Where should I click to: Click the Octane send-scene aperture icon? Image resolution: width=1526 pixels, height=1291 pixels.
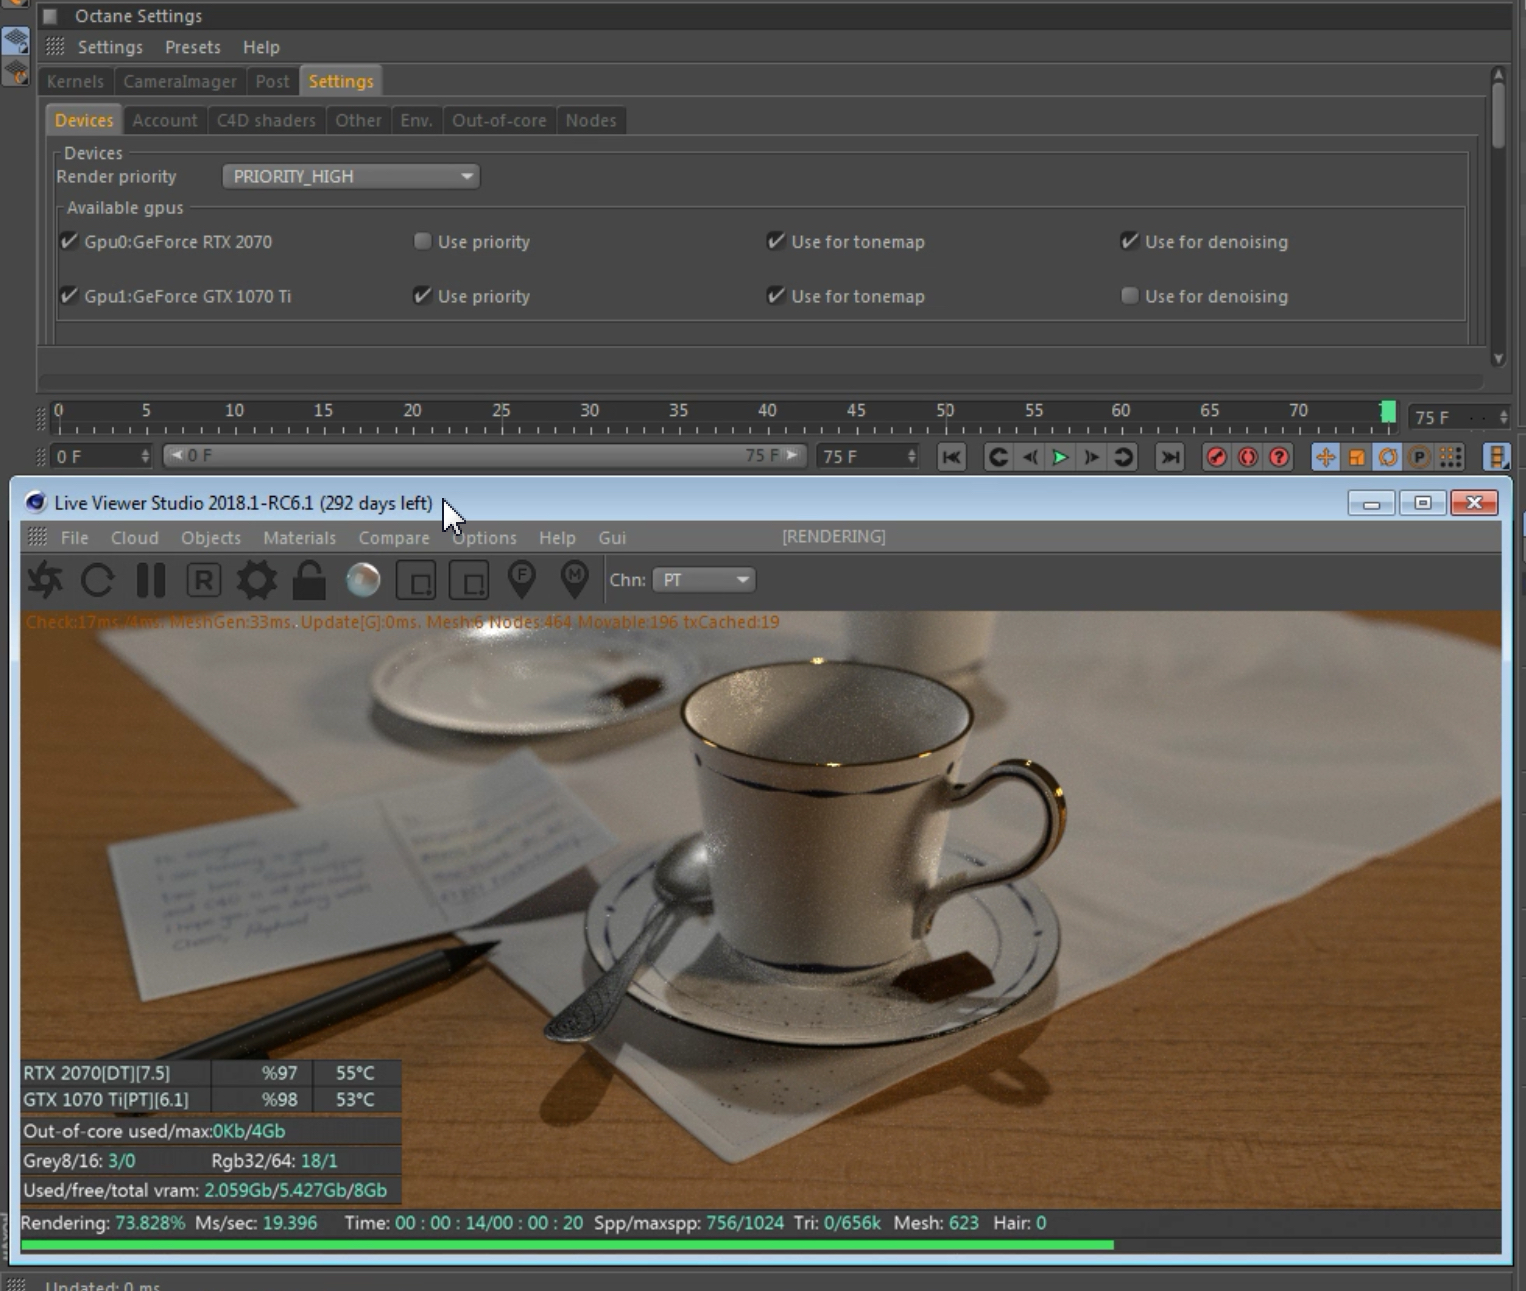pyautogui.click(x=45, y=580)
